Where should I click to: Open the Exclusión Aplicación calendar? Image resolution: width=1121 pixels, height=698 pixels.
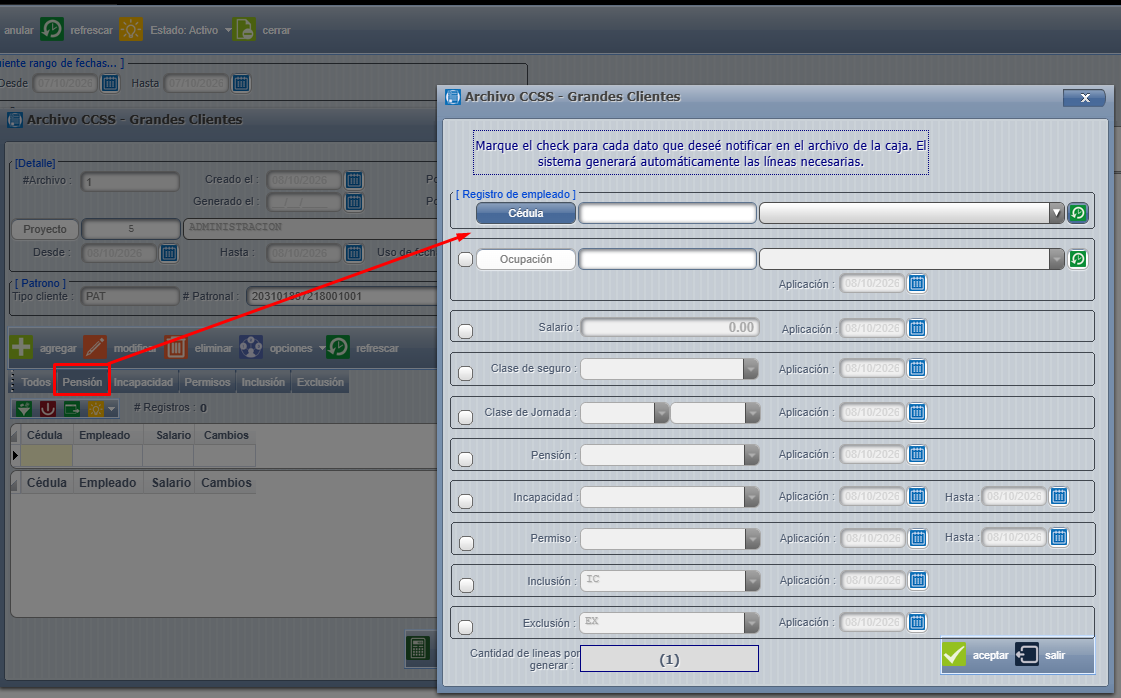click(917, 622)
